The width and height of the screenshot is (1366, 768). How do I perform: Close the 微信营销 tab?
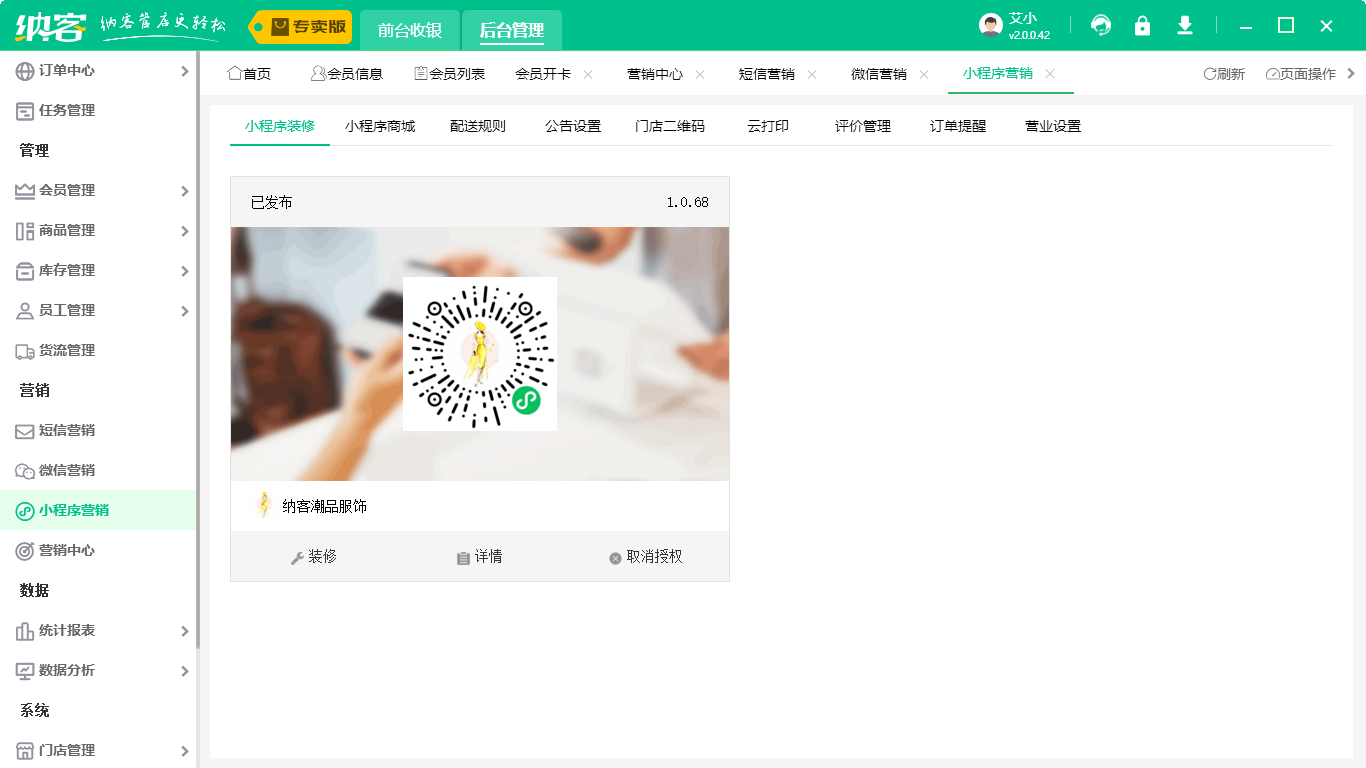[924, 74]
